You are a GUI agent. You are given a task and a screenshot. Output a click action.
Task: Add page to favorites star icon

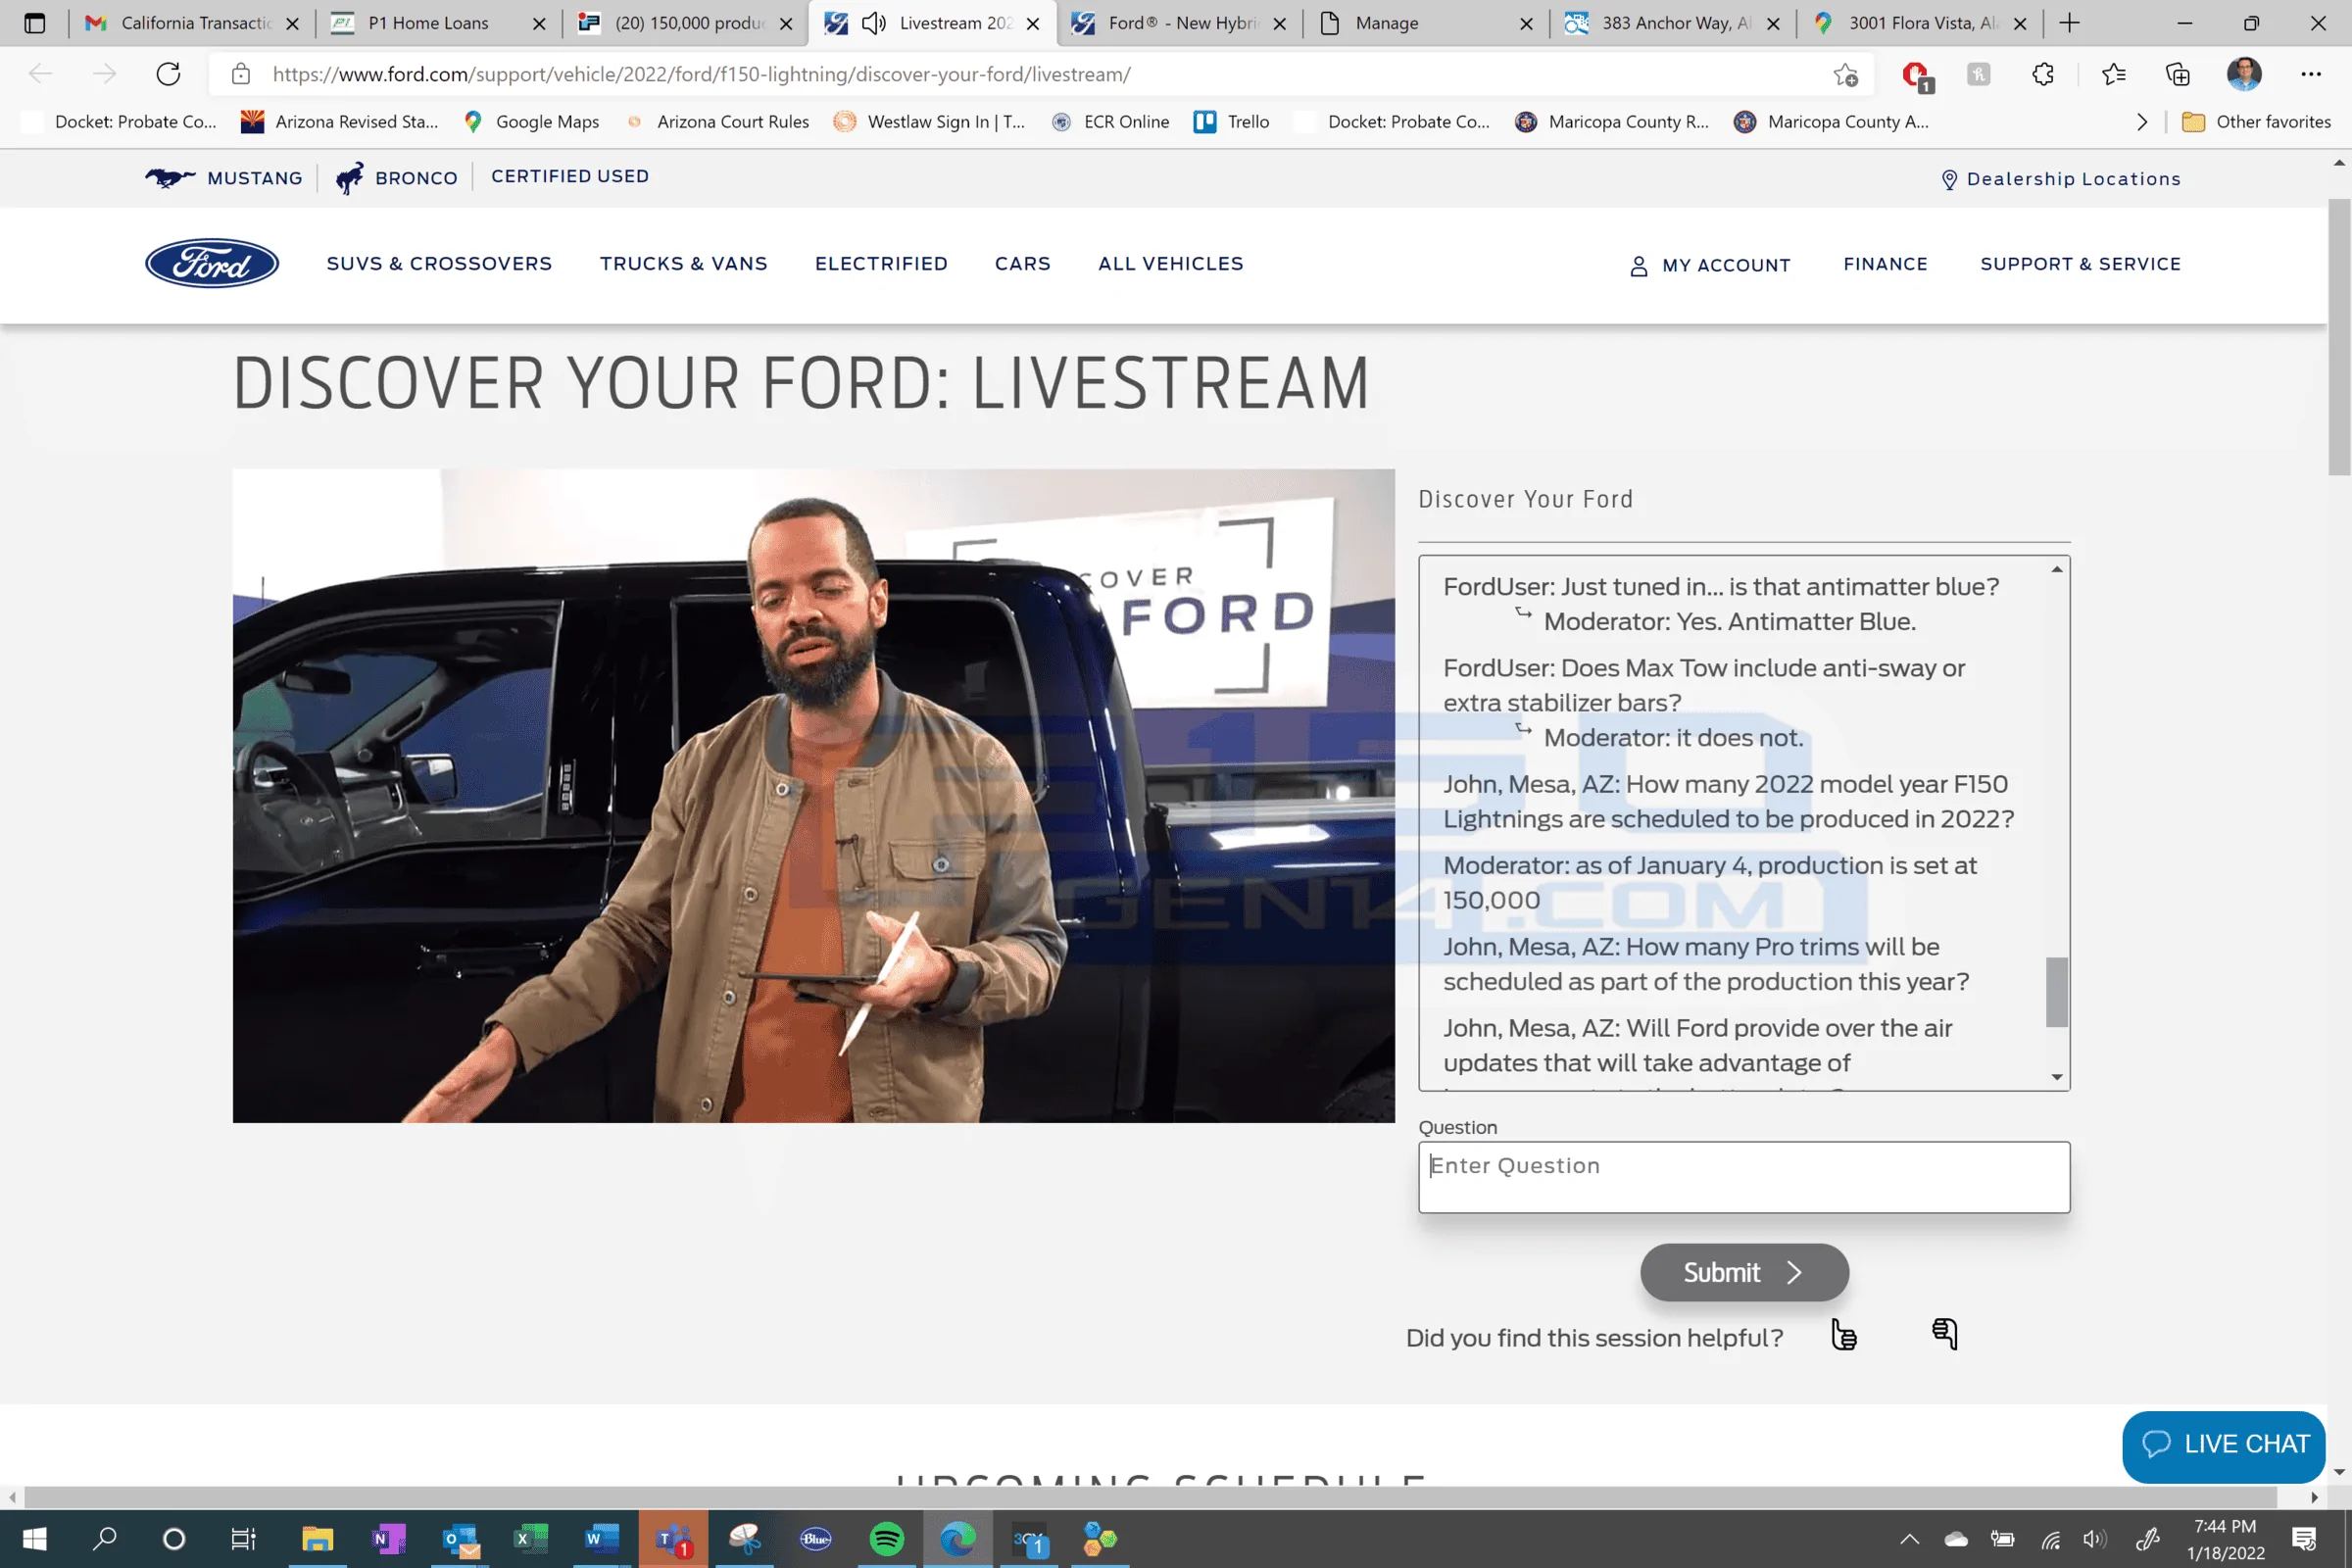coord(1845,75)
